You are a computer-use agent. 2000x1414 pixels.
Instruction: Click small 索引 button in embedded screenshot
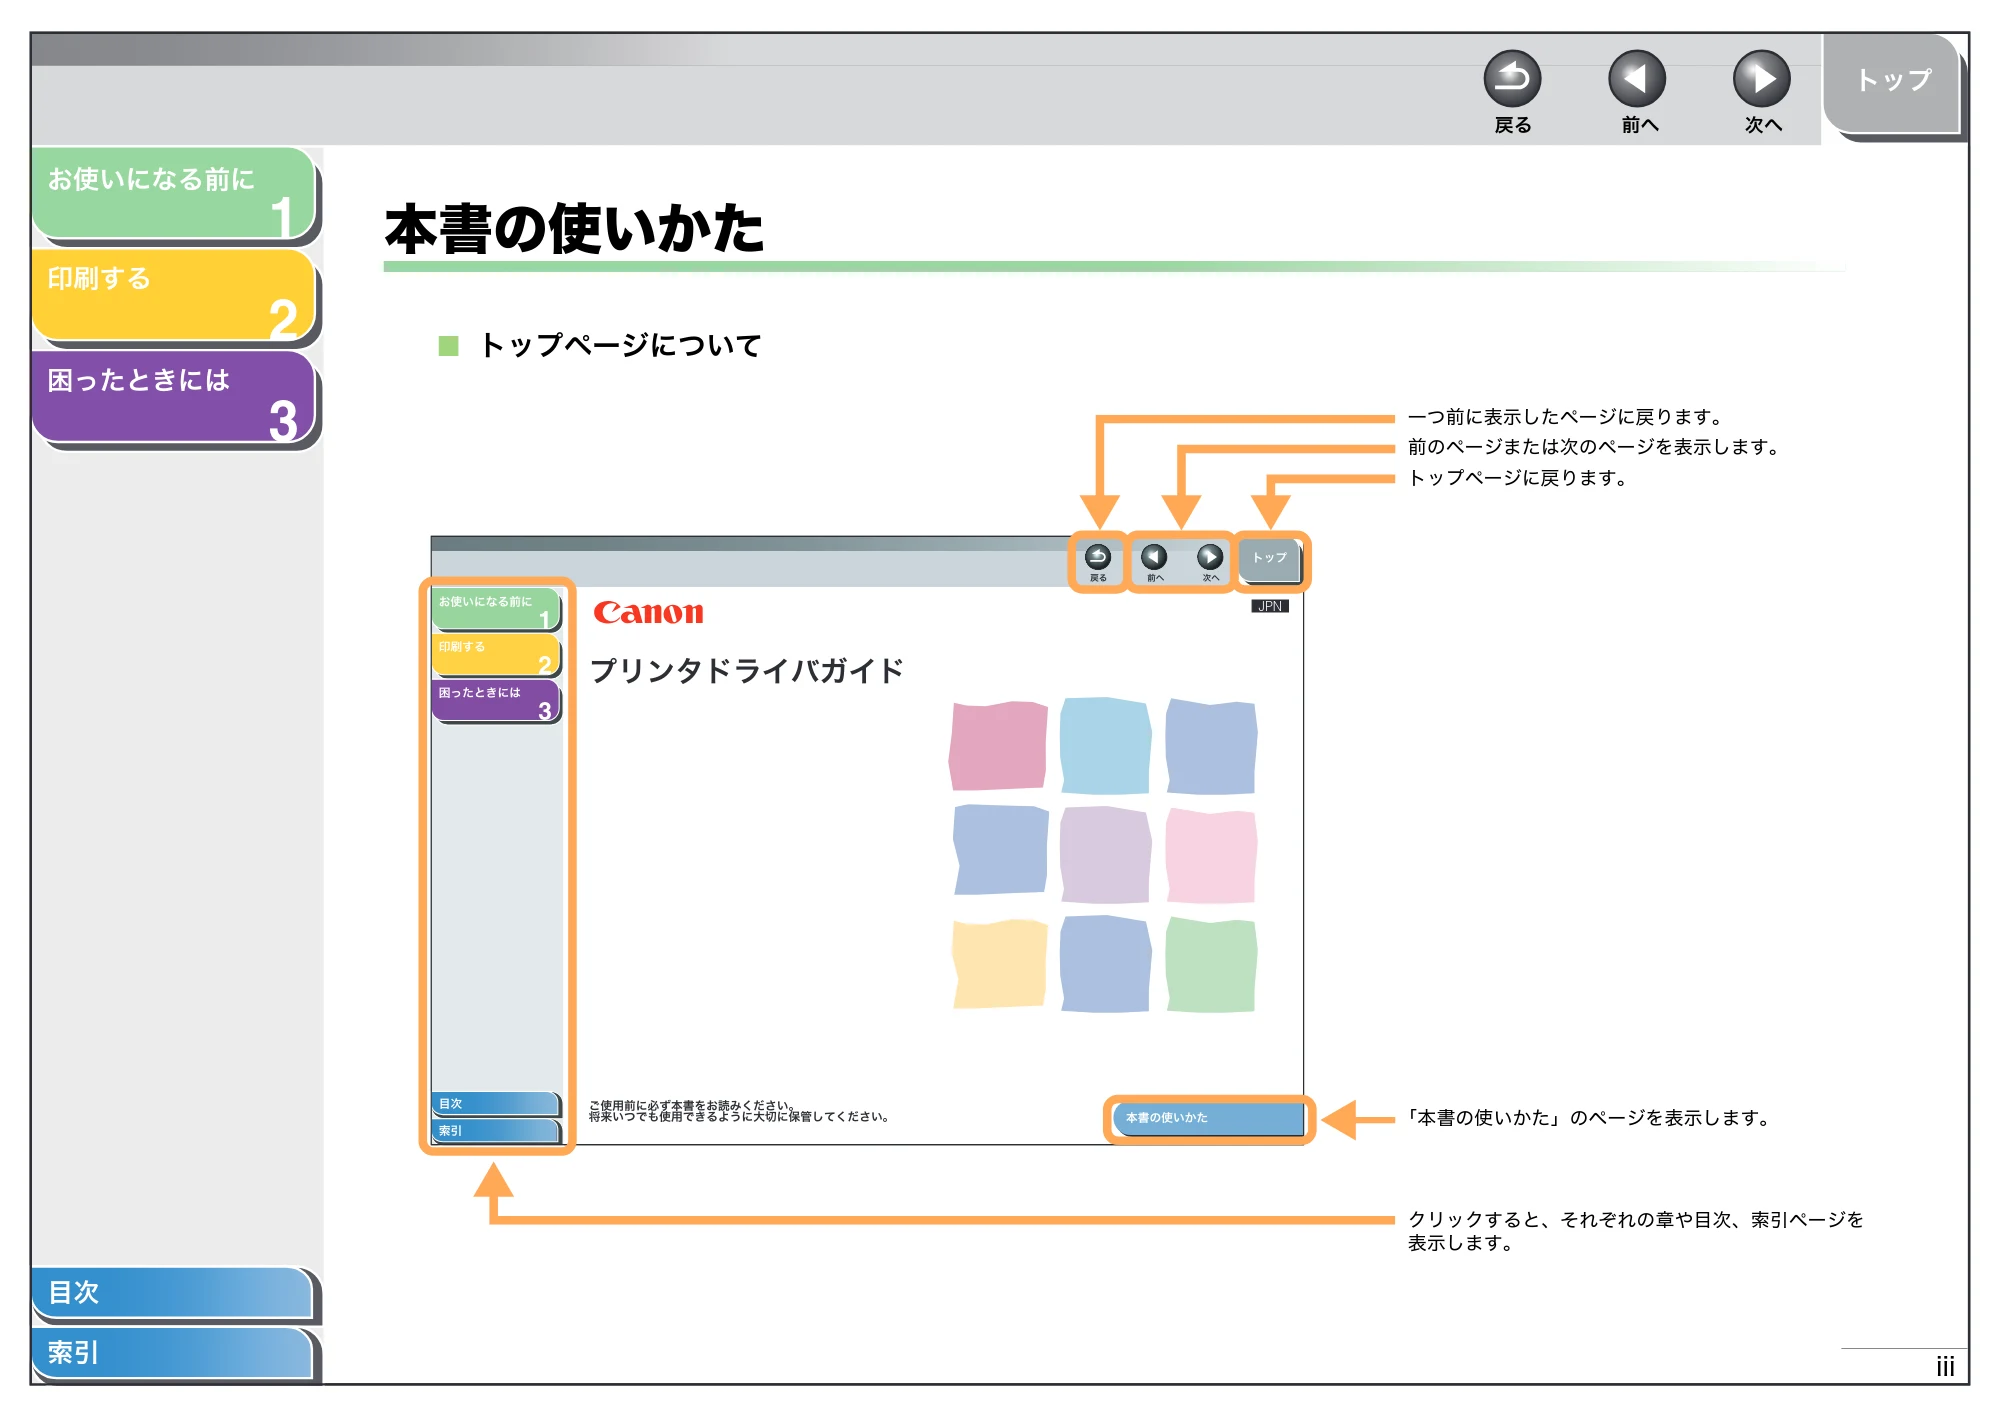(495, 1131)
